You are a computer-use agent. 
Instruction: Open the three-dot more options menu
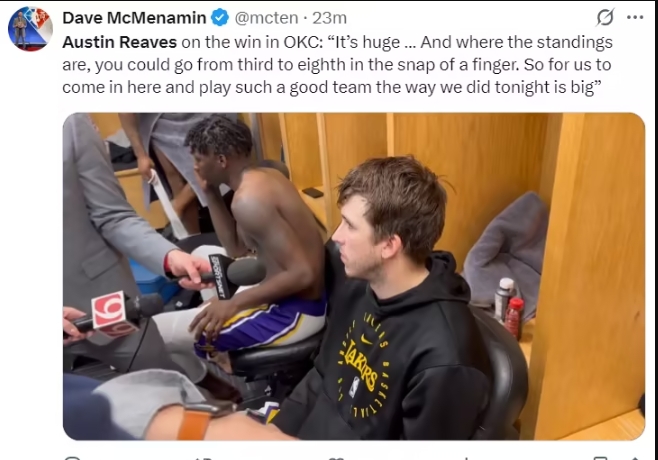tap(635, 17)
